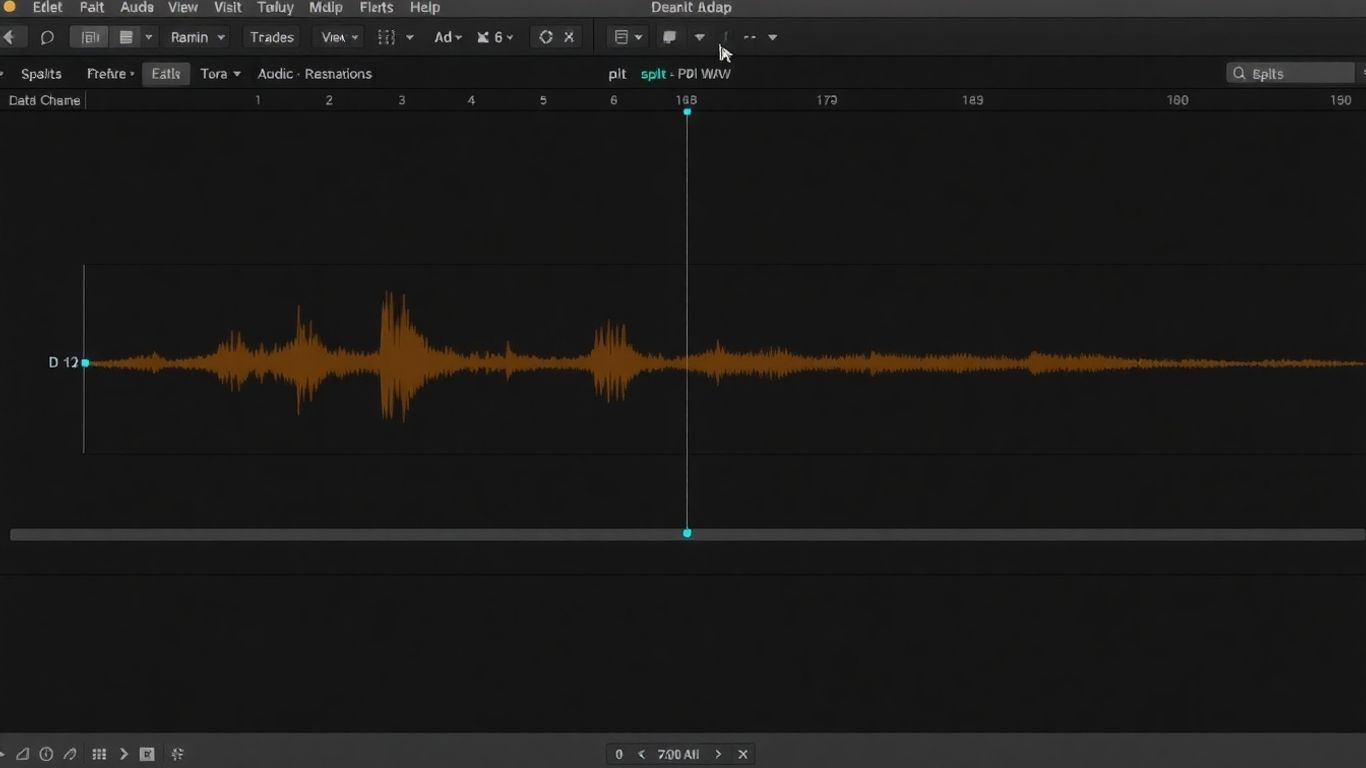This screenshot has width=1366, height=768.
Task: Click the refresh/sync icon in the toolbar
Action: 545,37
